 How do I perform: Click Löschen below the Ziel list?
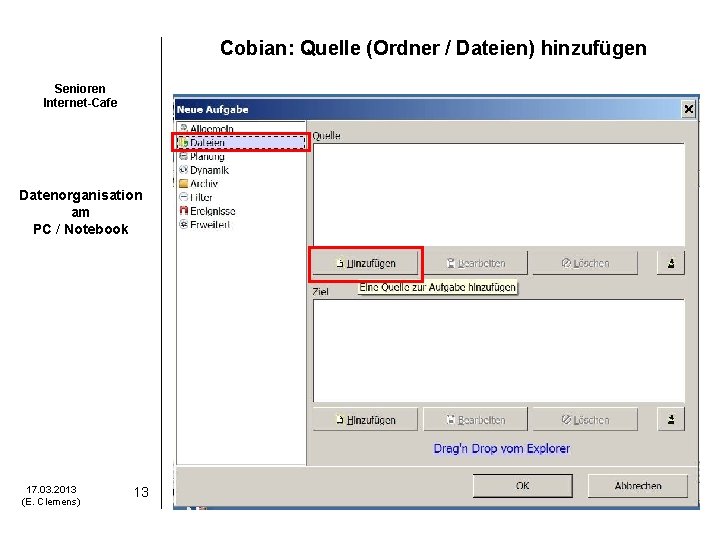585,420
